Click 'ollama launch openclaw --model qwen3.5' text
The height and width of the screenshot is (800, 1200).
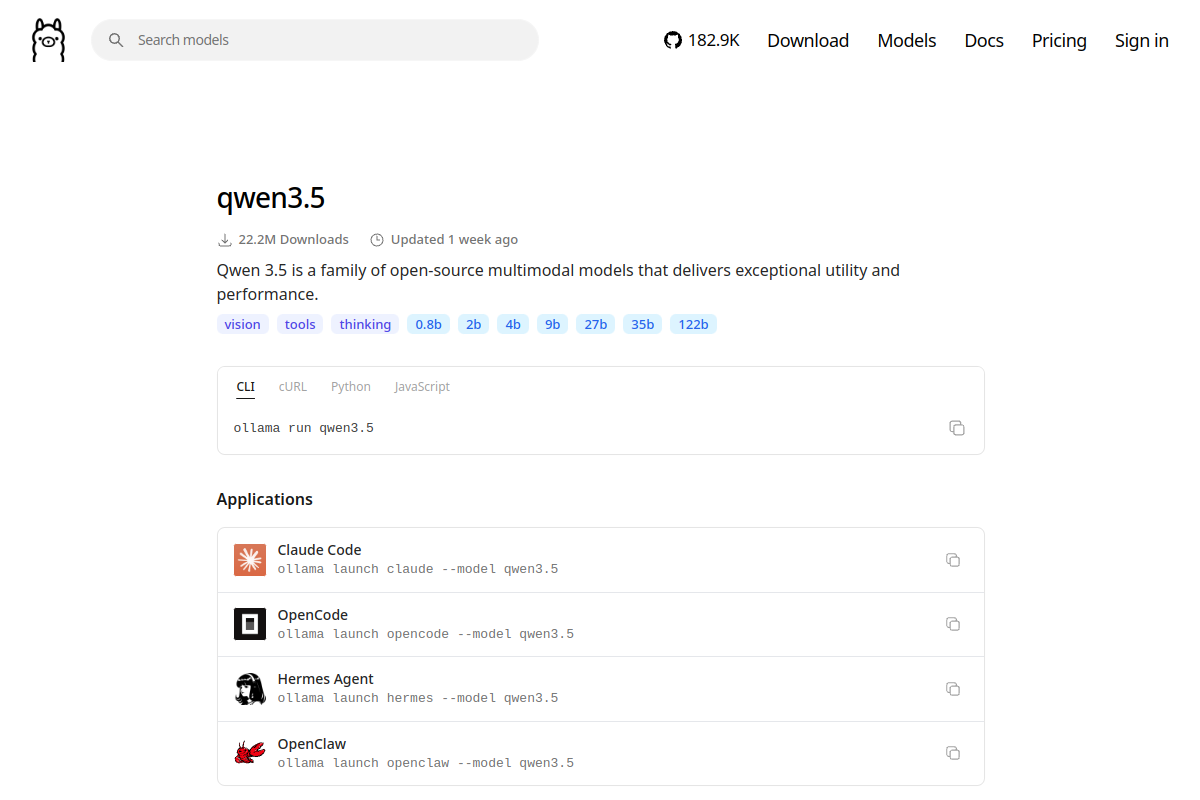coord(426,763)
